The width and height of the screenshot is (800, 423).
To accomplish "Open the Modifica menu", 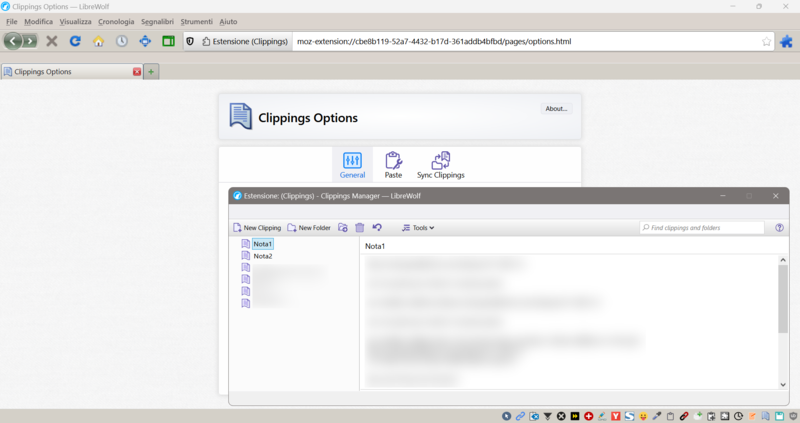I will [38, 21].
